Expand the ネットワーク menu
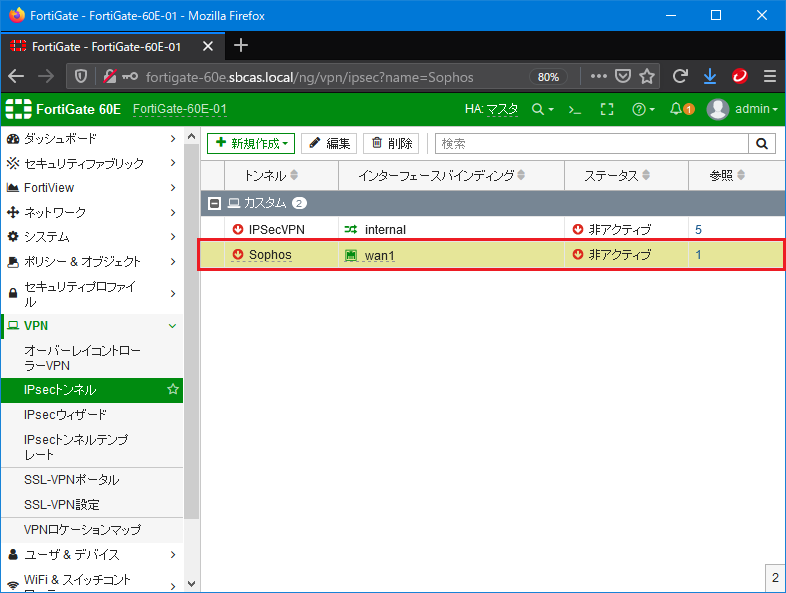The image size is (786, 593). click(92, 212)
